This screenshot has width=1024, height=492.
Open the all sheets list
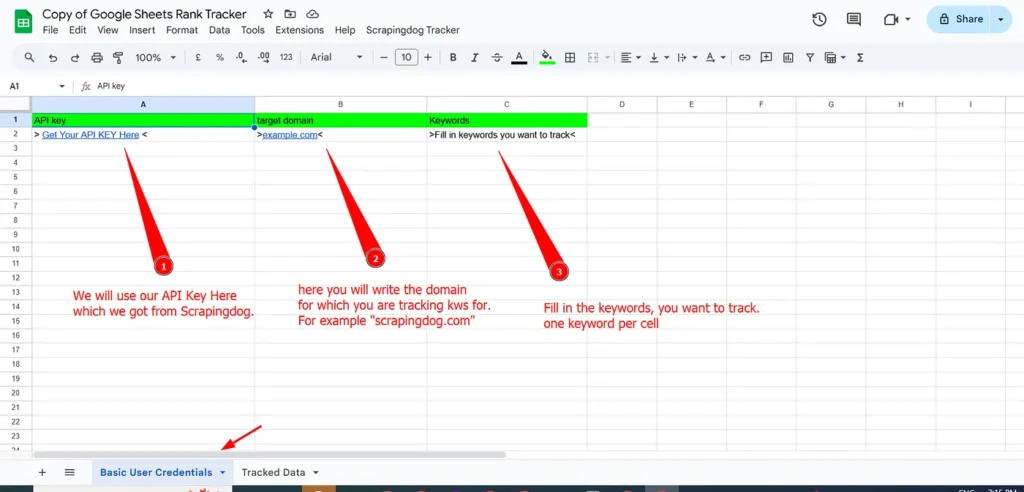tap(70, 472)
